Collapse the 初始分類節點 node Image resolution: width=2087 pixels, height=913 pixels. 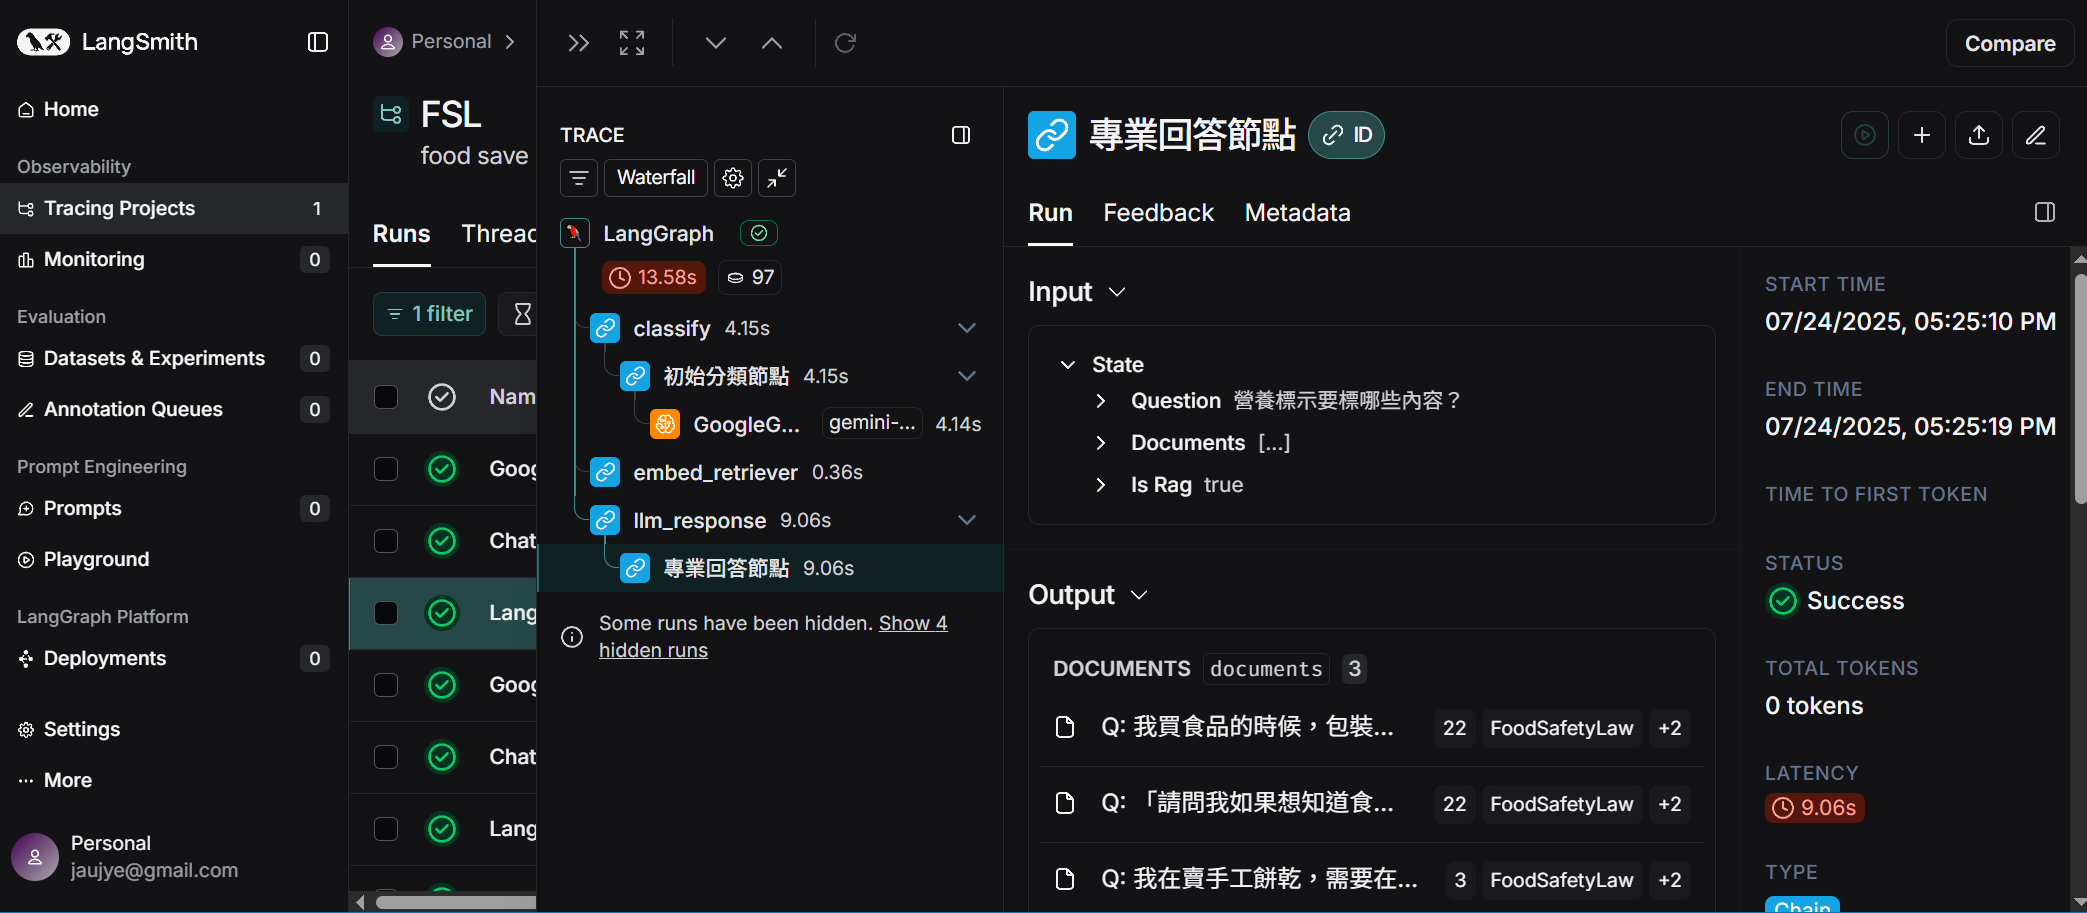point(967,376)
